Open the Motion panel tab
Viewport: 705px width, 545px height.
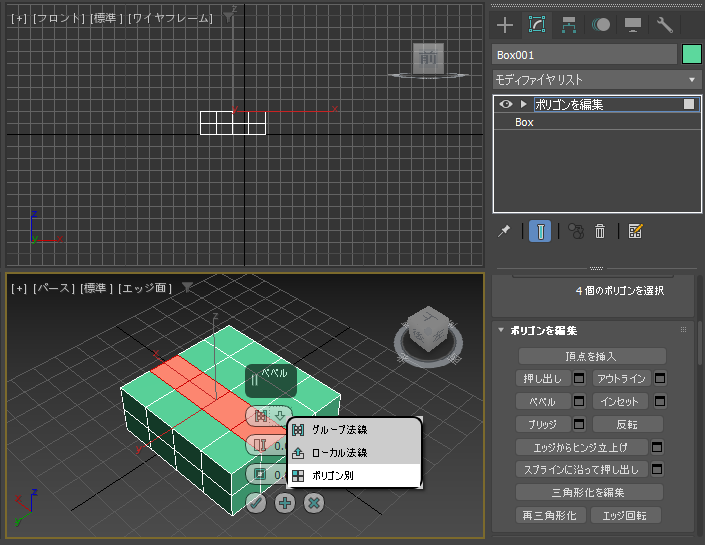601,25
